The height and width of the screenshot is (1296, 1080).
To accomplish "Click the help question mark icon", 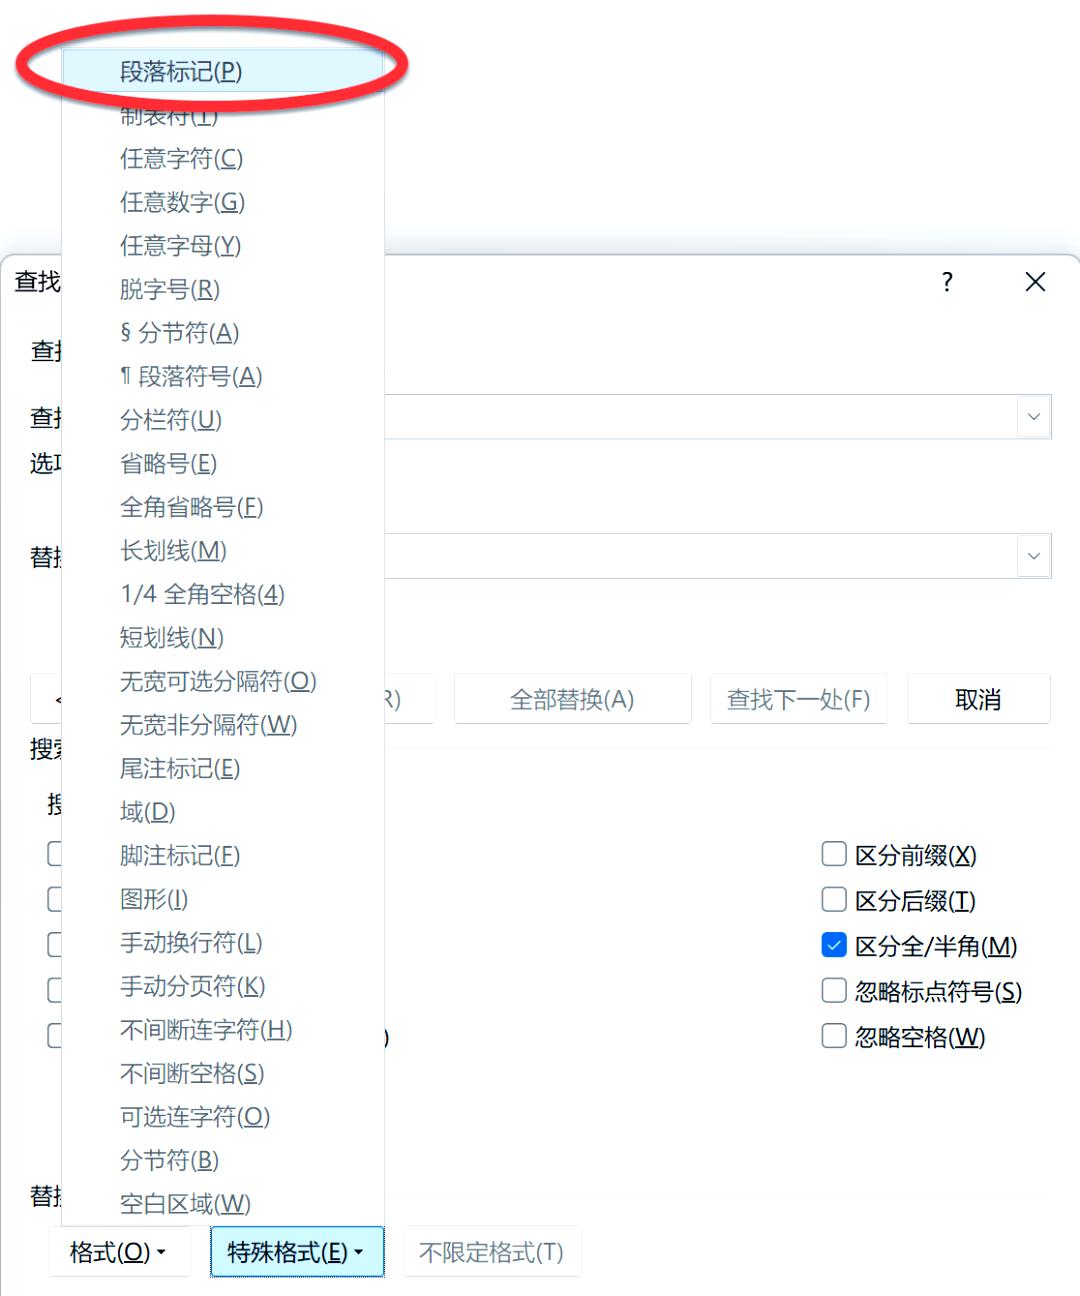I will tap(947, 282).
